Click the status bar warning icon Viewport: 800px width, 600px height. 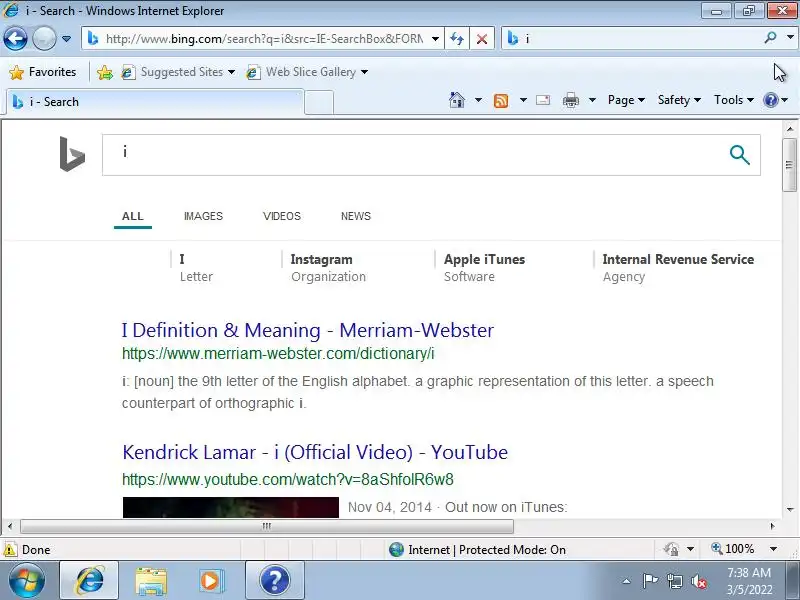point(9,549)
